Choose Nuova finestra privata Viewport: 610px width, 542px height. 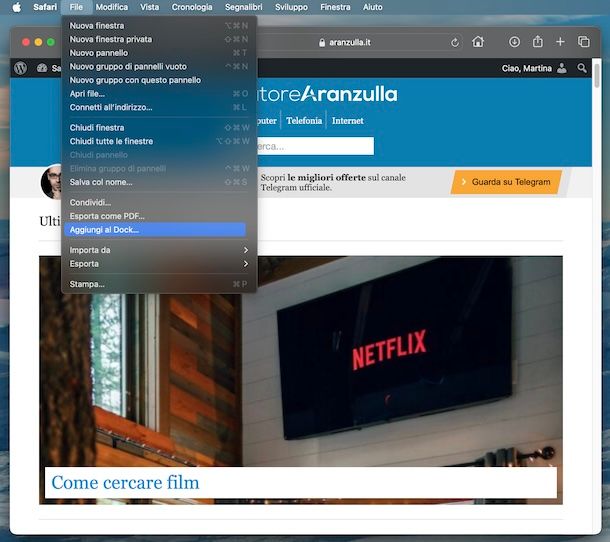[x=159, y=39]
